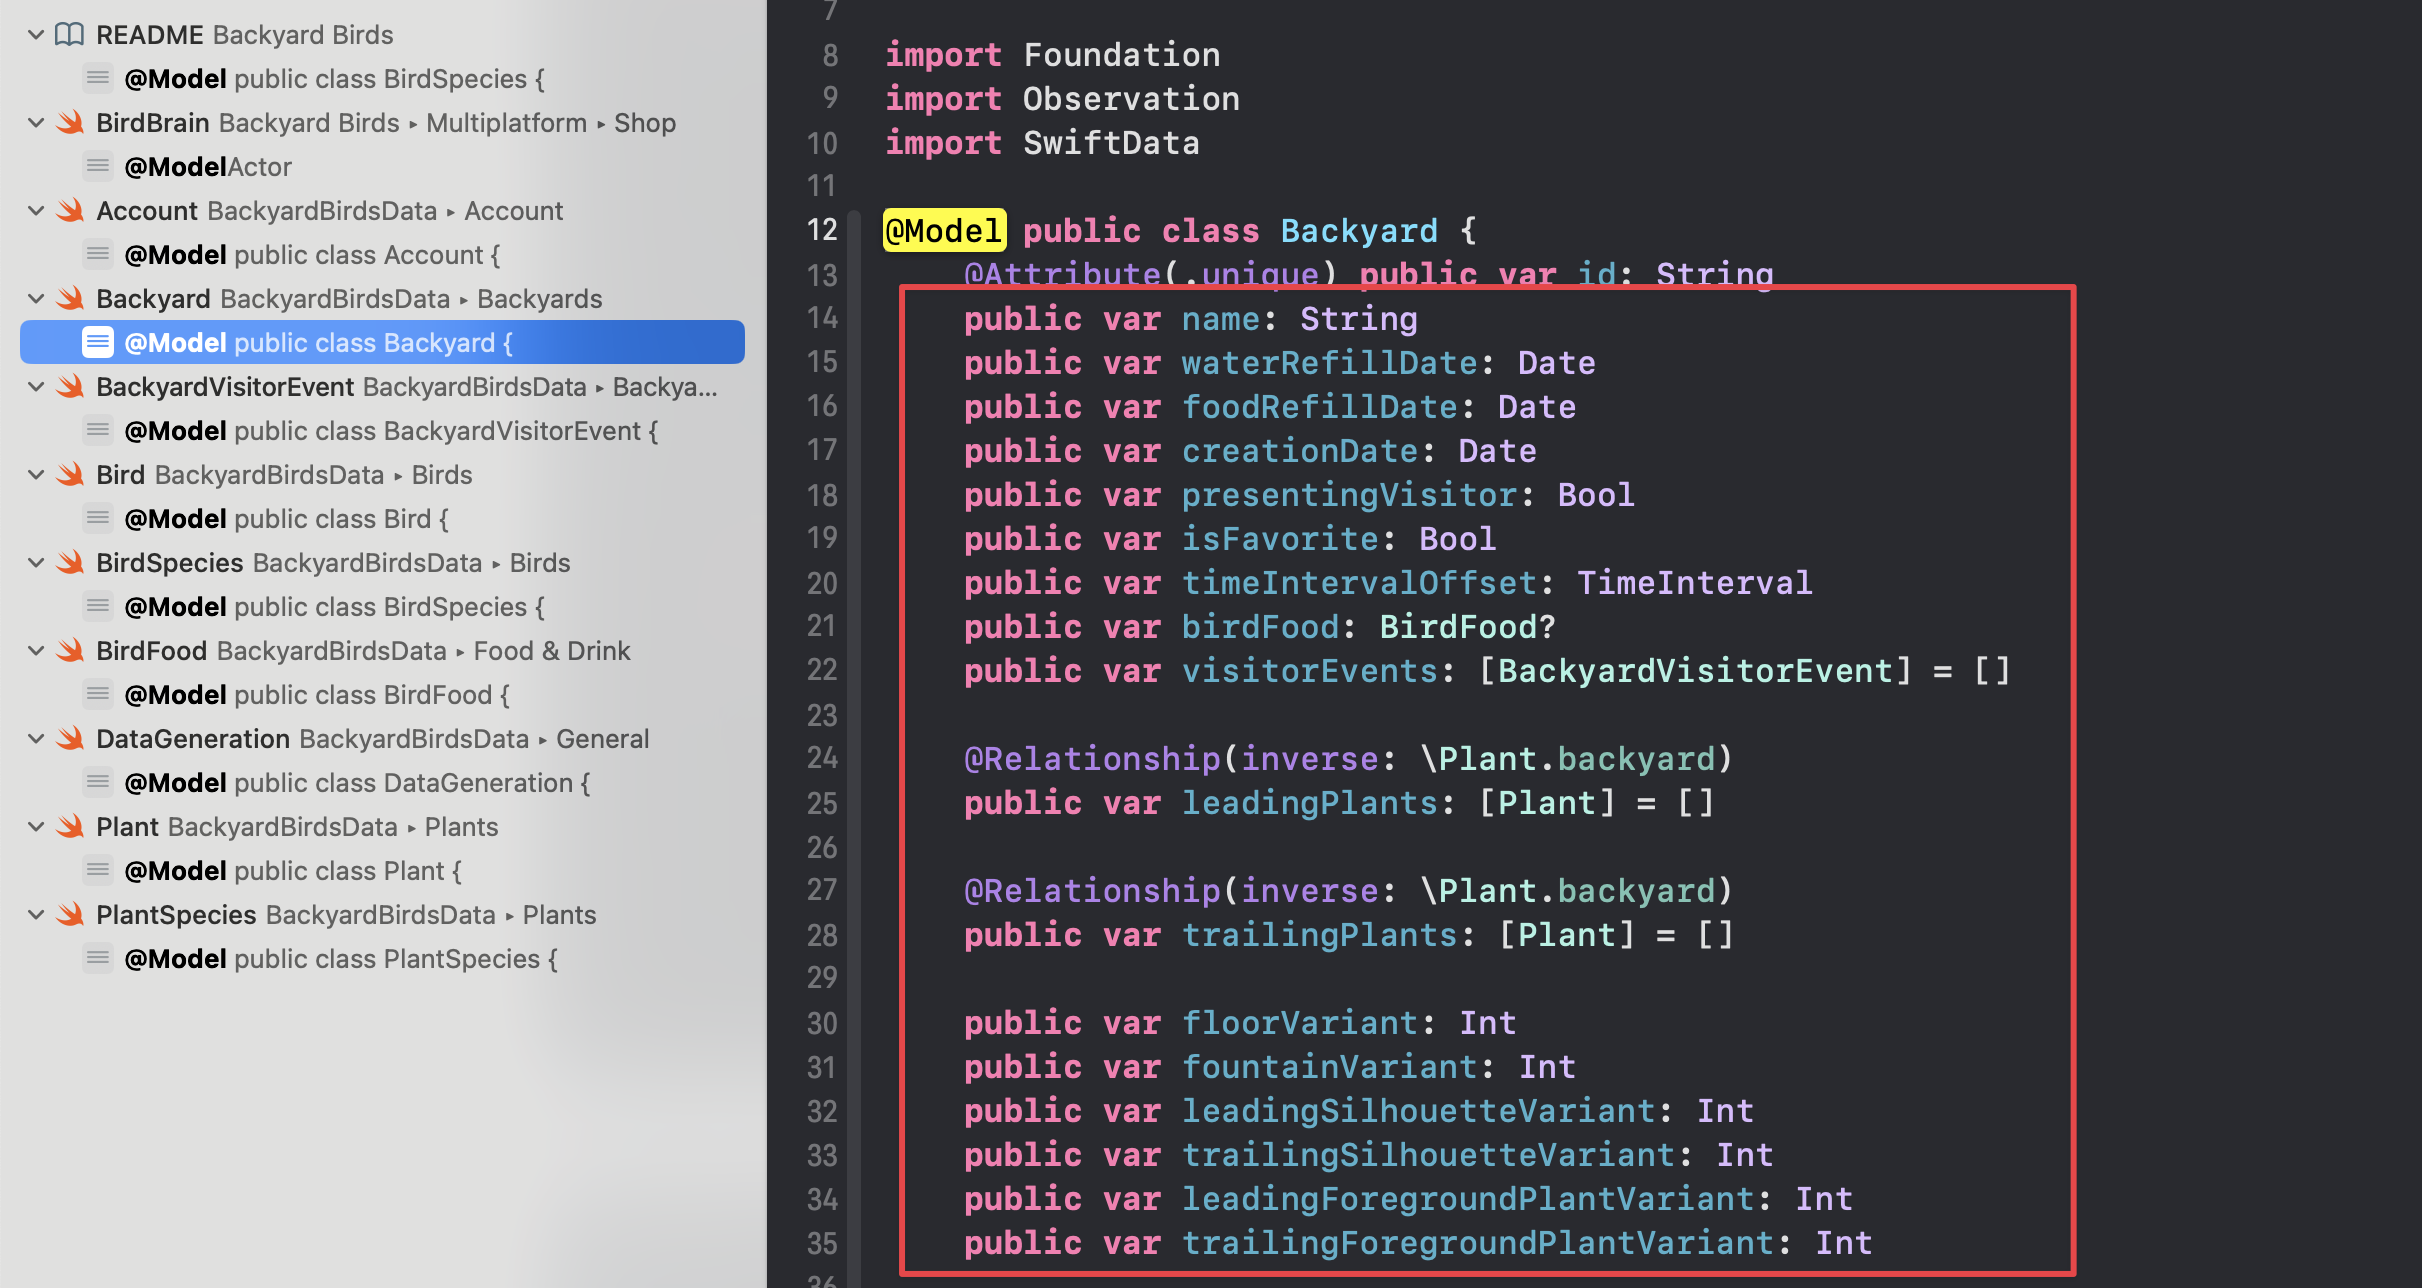The image size is (2422, 1288).
Task: Click the BackyardVisitorEvent type on line 22
Action: point(1694,671)
